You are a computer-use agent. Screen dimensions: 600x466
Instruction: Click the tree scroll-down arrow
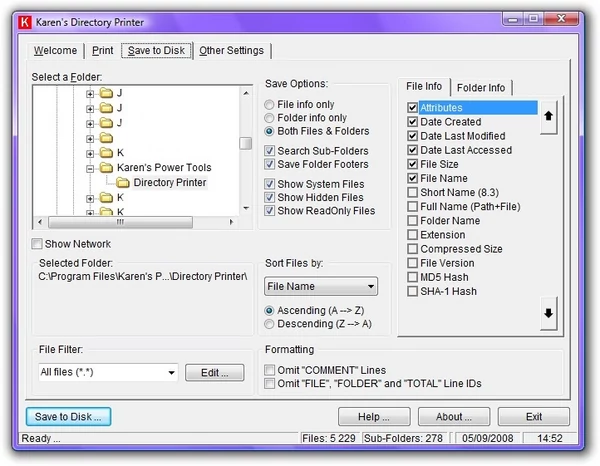pyautogui.click(x=246, y=209)
